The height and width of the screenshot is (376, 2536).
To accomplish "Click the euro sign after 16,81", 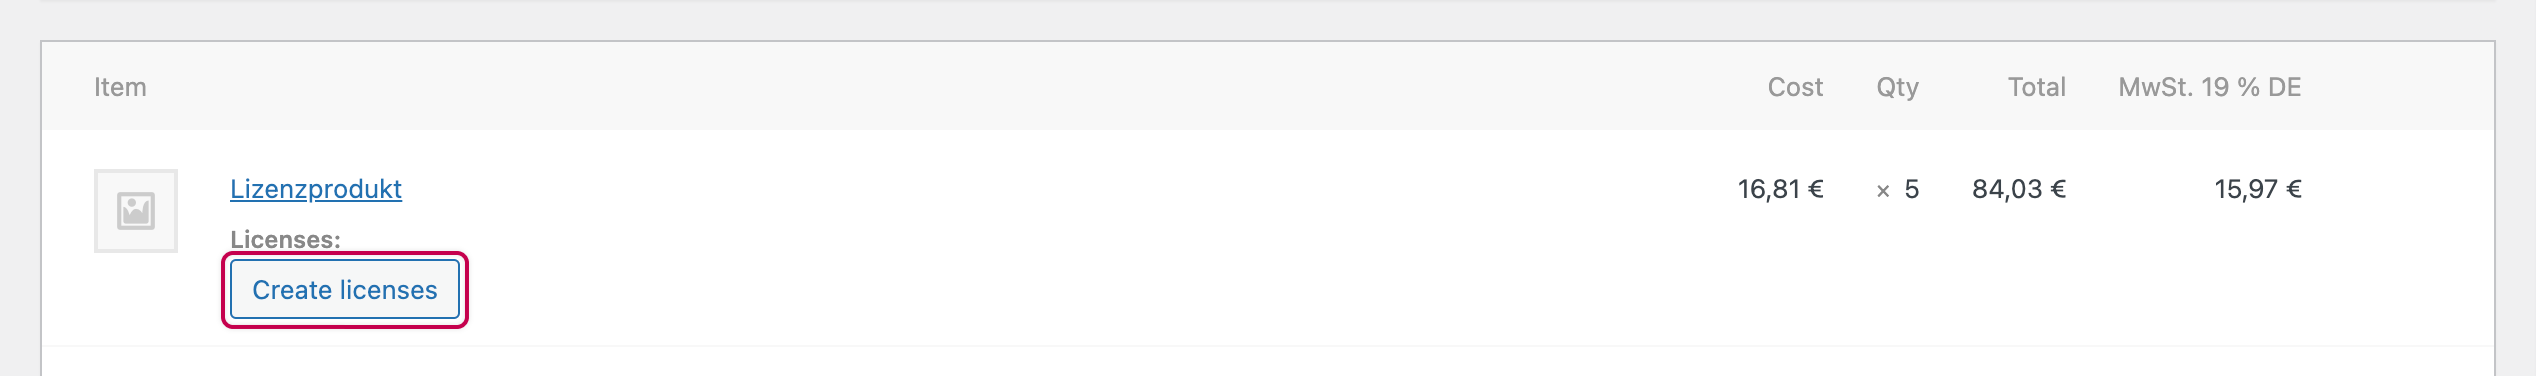I will pyautogui.click(x=1815, y=189).
